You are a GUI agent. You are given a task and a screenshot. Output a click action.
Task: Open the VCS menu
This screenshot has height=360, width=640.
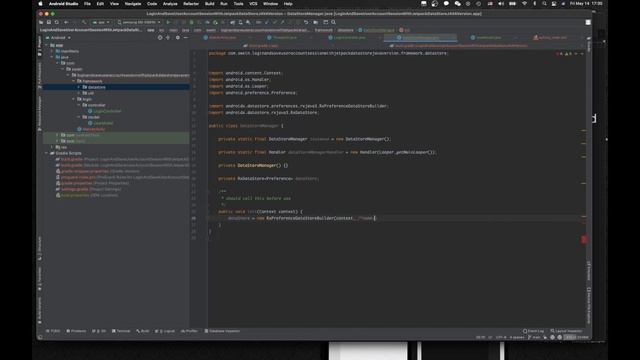point(253,4)
